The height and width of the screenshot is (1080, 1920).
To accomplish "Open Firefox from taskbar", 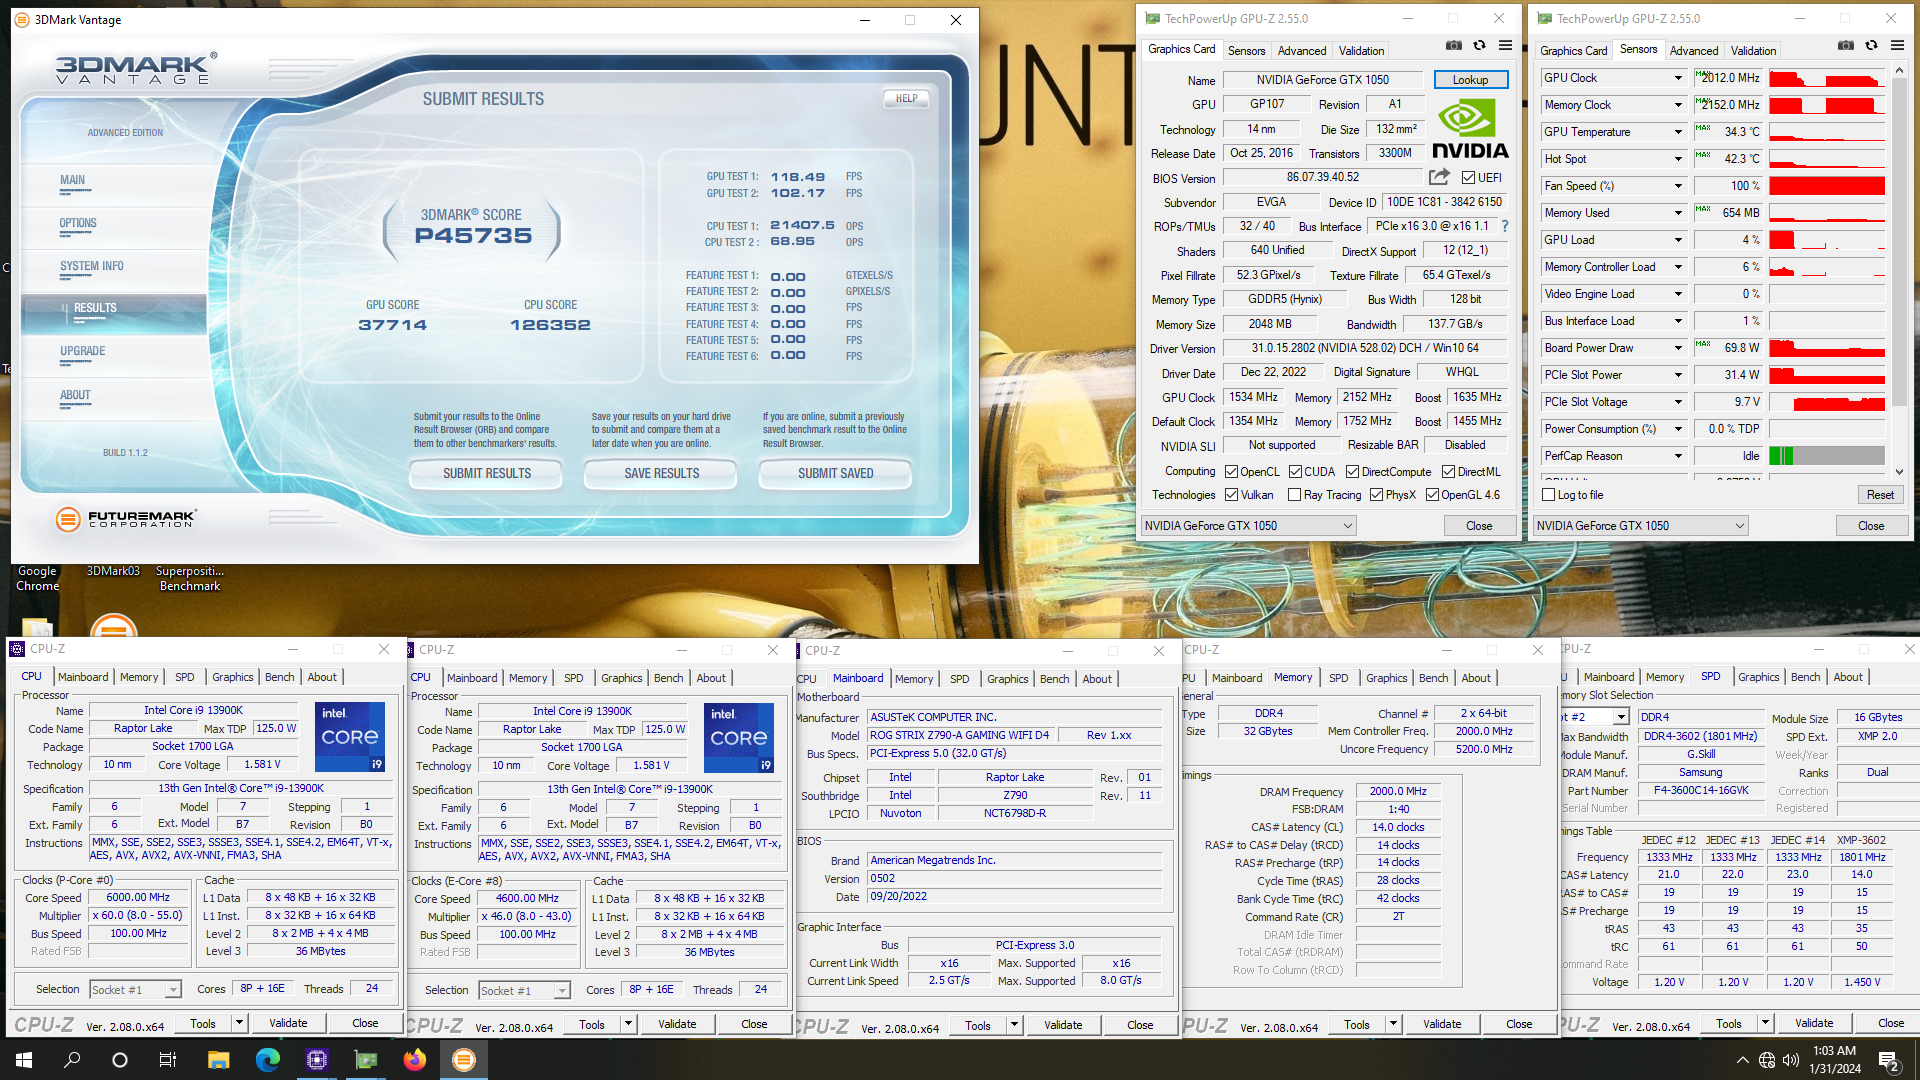I will 415,1060.
